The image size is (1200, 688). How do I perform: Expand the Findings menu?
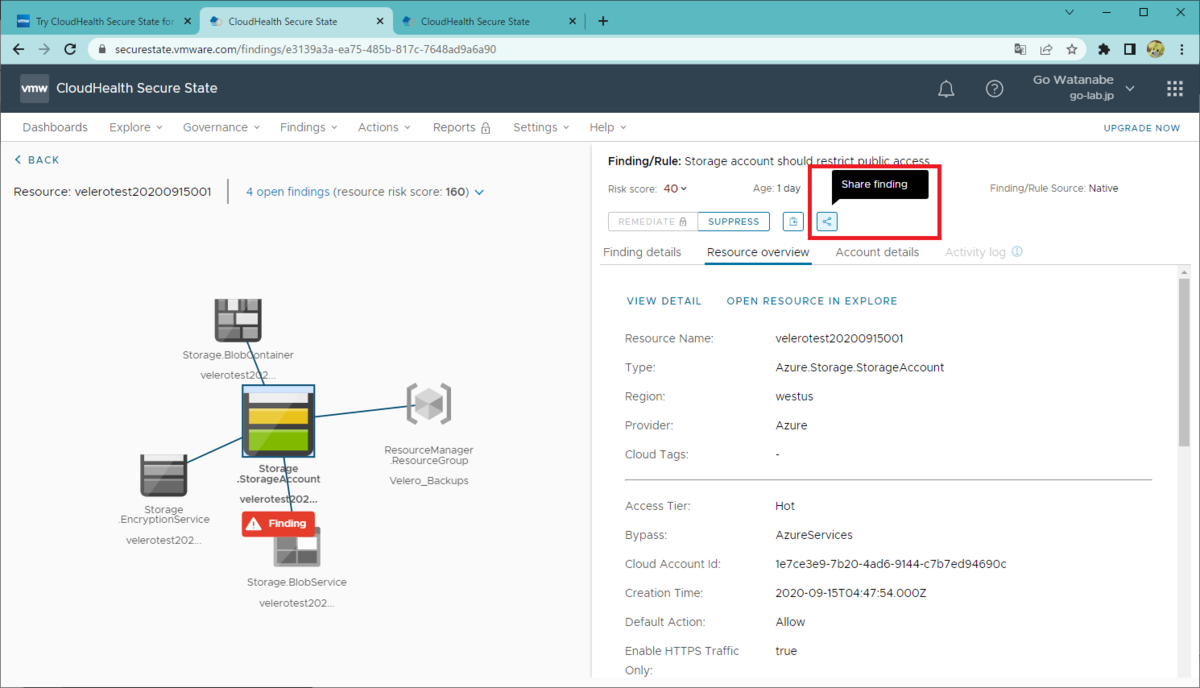point(308,127)
